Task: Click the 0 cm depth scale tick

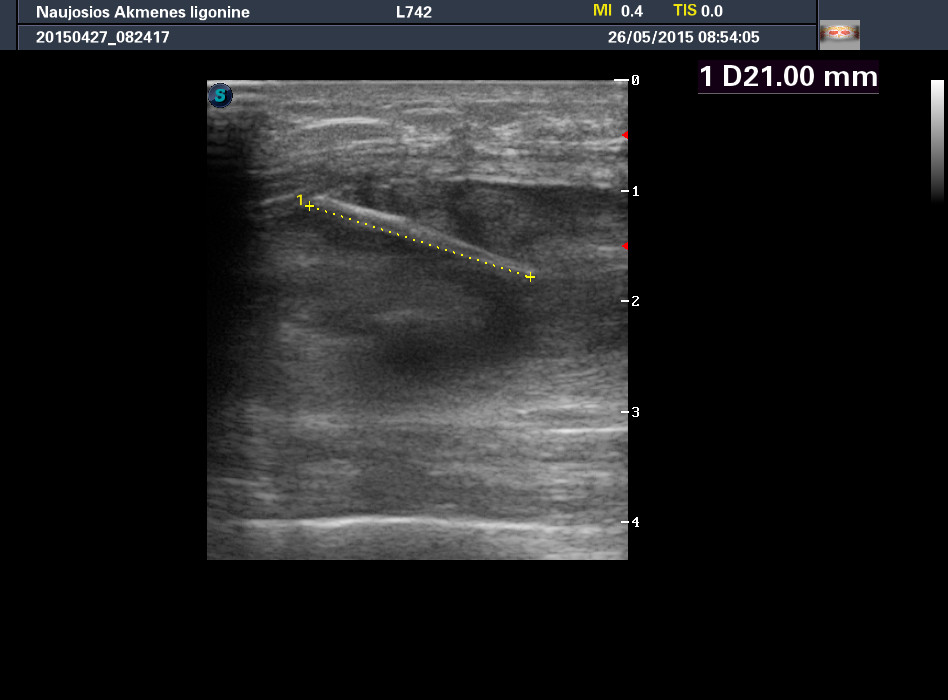Action: click(x=627, y=80)
